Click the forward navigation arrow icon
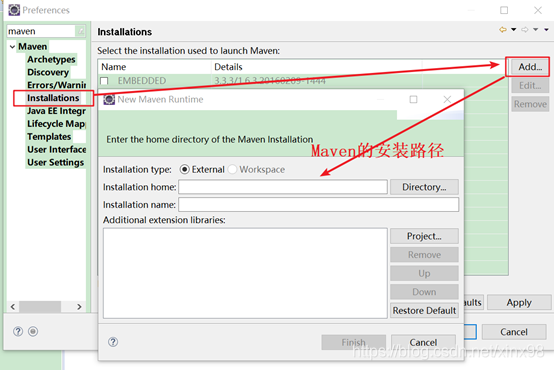 [525, 30]
